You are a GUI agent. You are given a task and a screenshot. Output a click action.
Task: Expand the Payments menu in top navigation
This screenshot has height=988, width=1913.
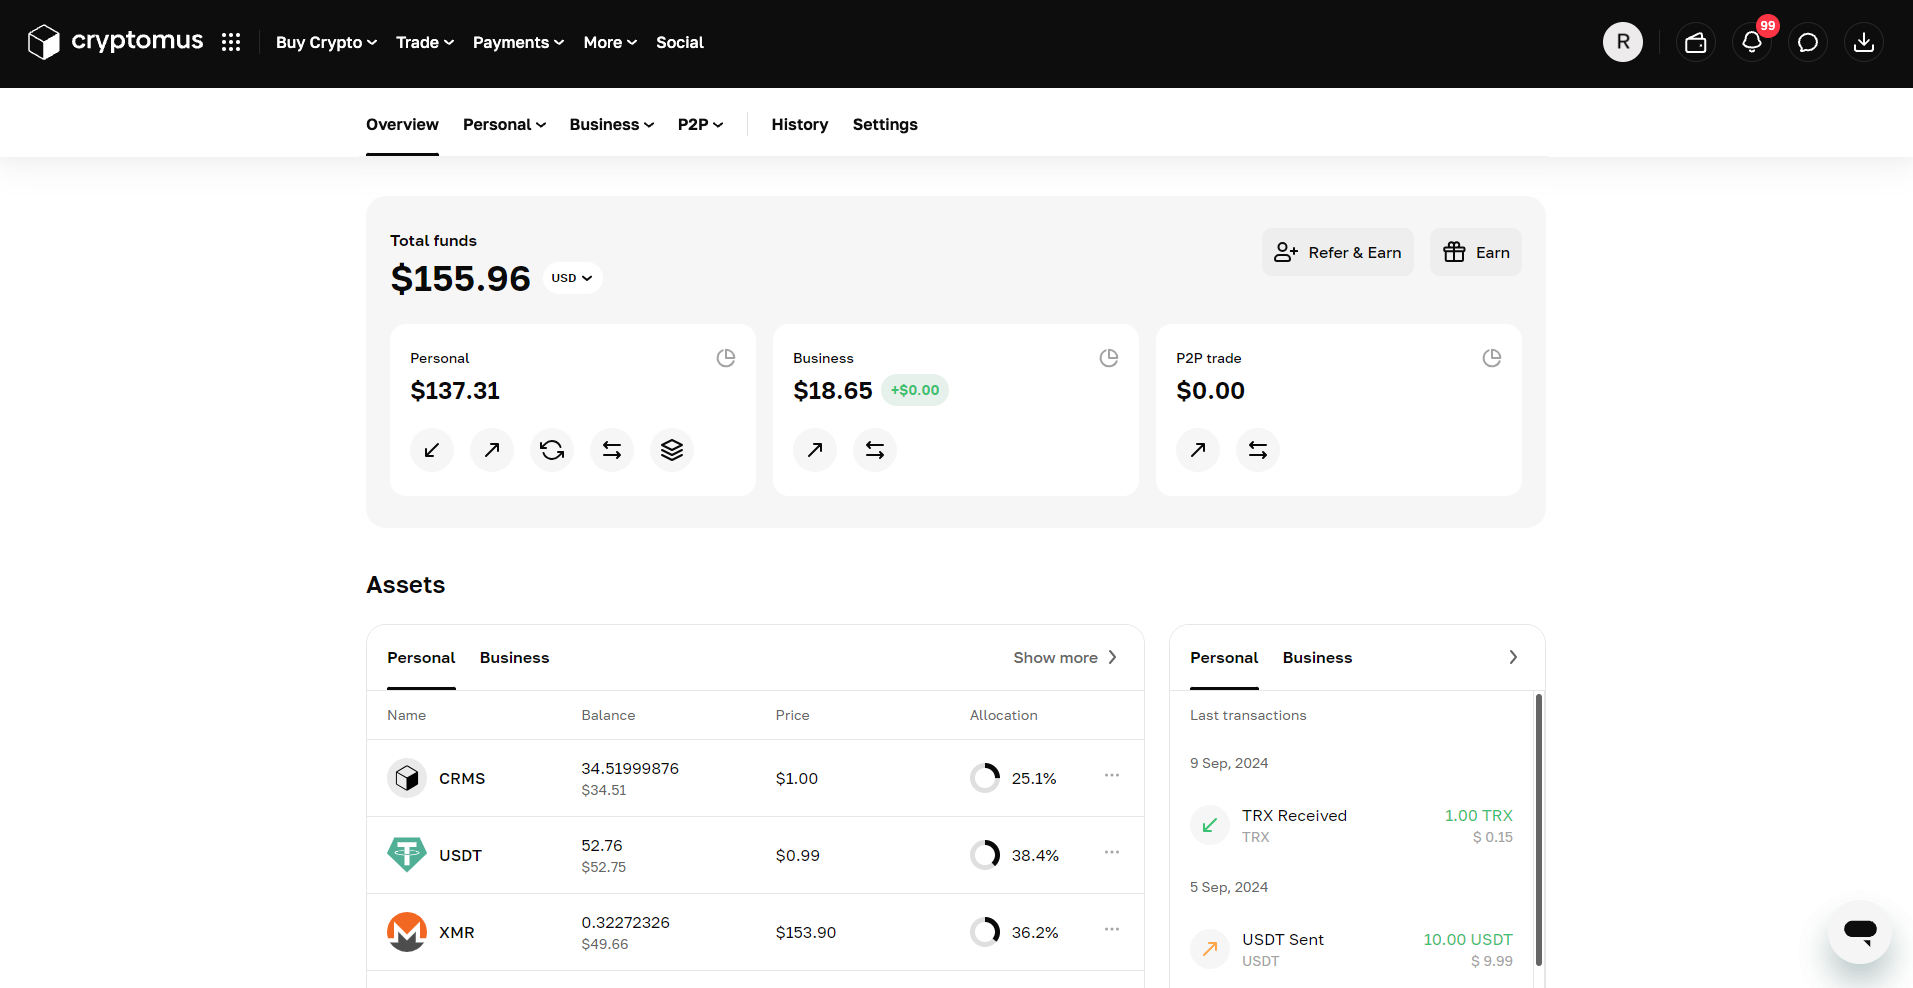coord(518,42)
